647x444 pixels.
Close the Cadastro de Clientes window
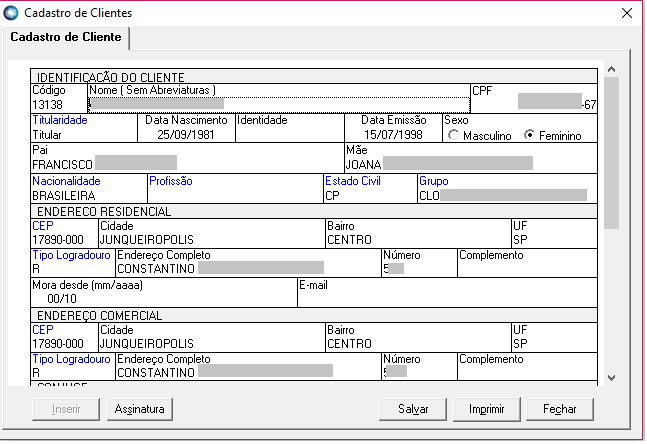coord(626,13)
